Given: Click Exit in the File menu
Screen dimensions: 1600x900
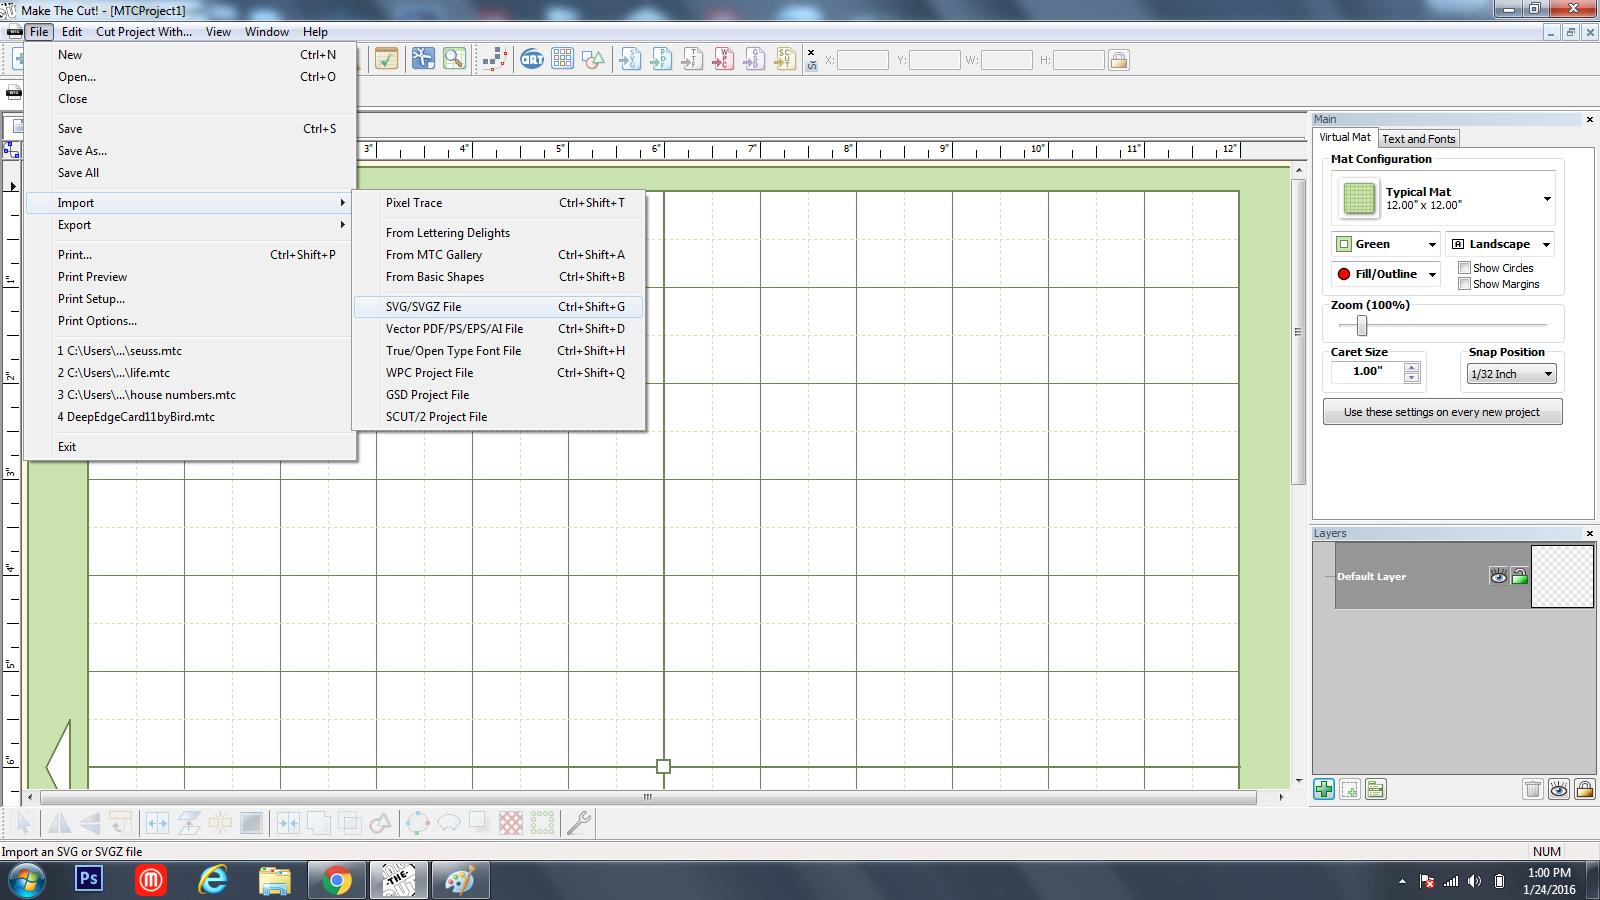Looking at the screenshot, I should (x=191, y=447).
